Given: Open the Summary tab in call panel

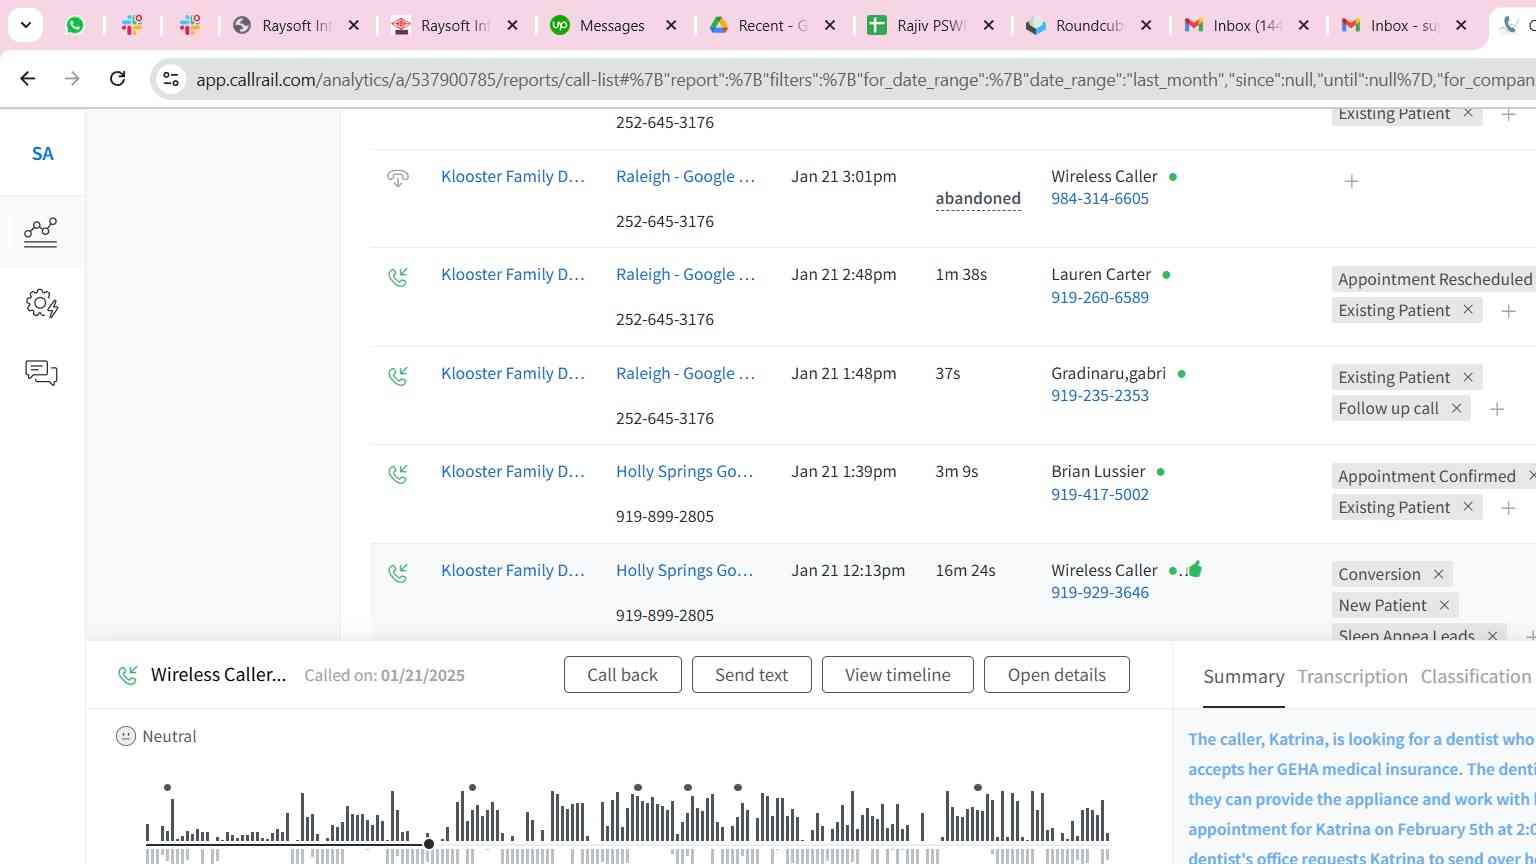Looking at the screenshot, I should click(x=1243, y=677).
